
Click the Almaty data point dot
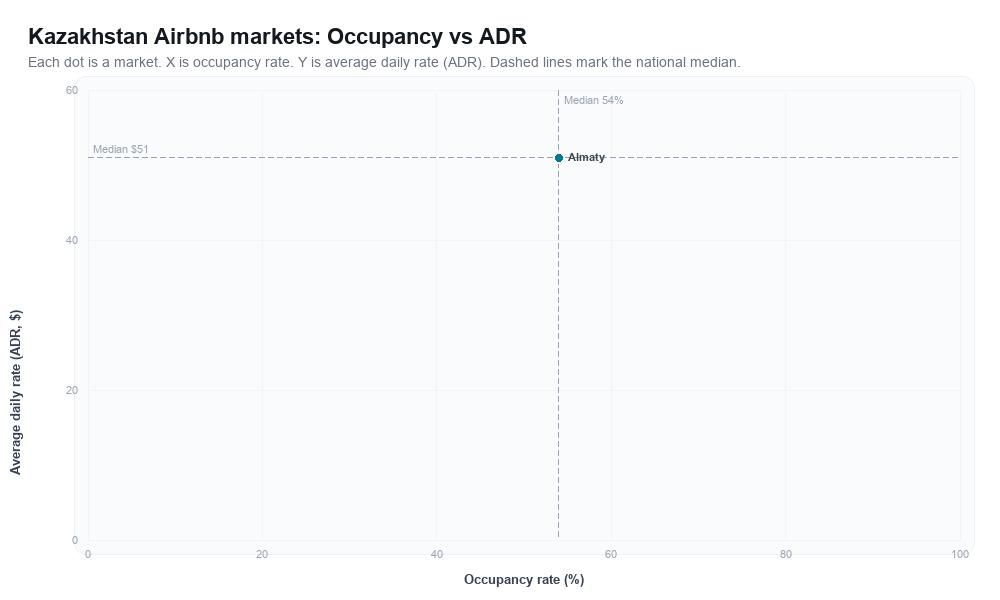click(x=559, y=157)
